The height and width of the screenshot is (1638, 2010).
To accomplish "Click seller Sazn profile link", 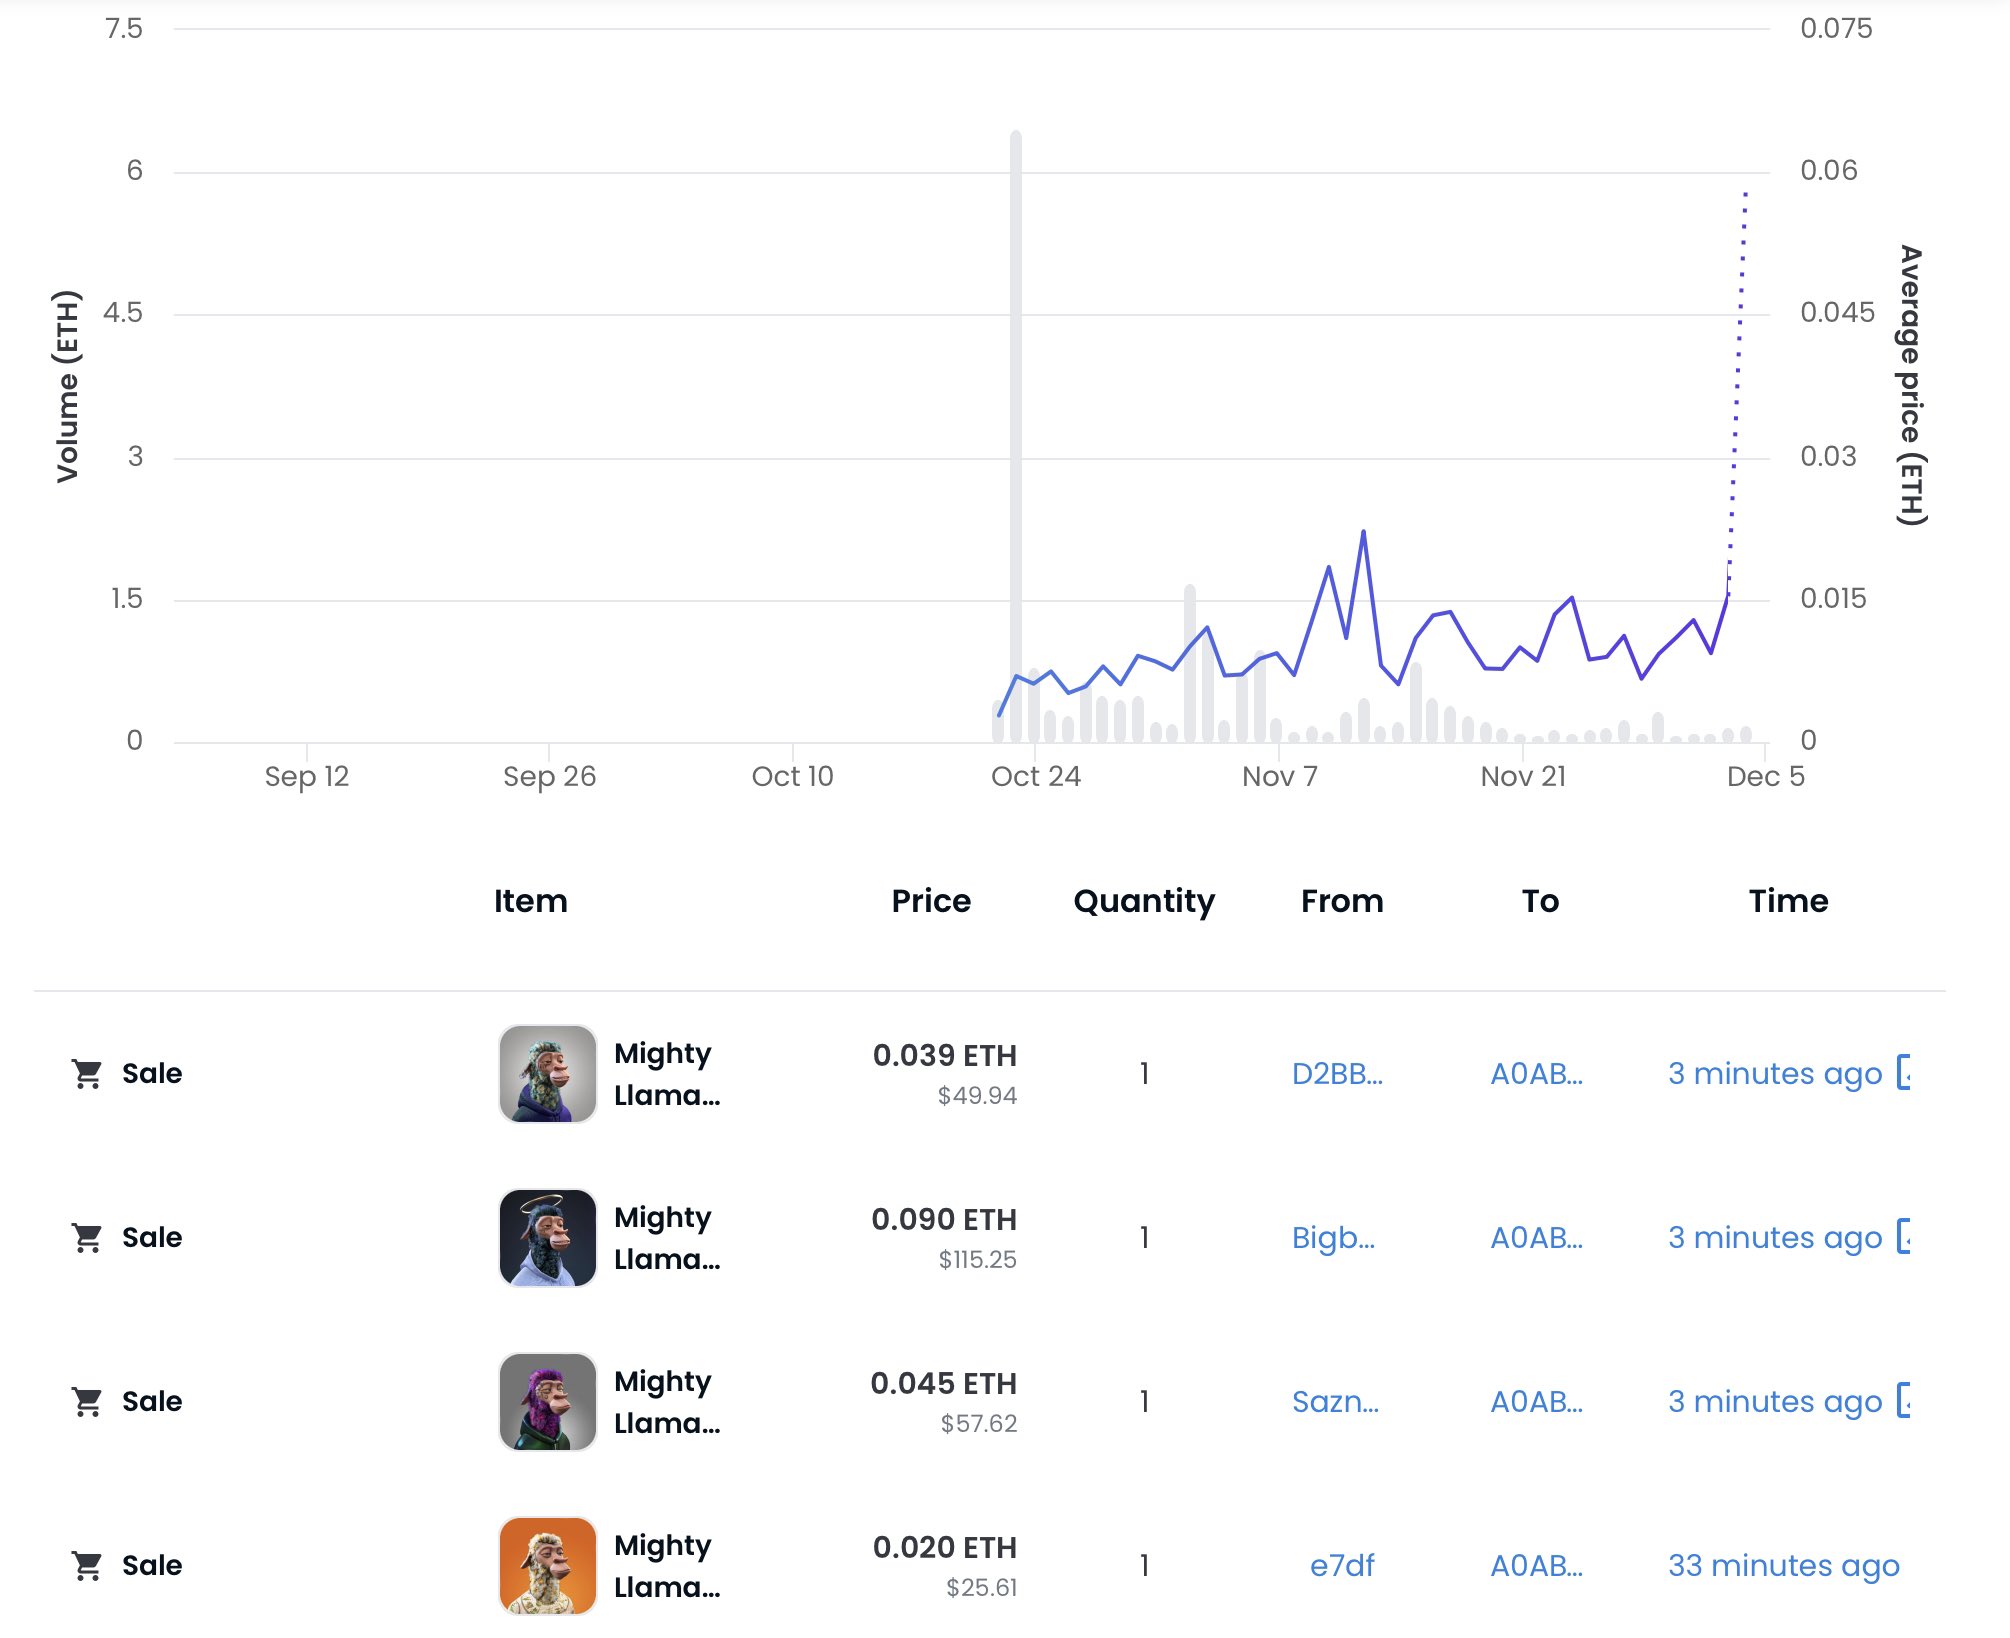I will tap(1335, 1401).
